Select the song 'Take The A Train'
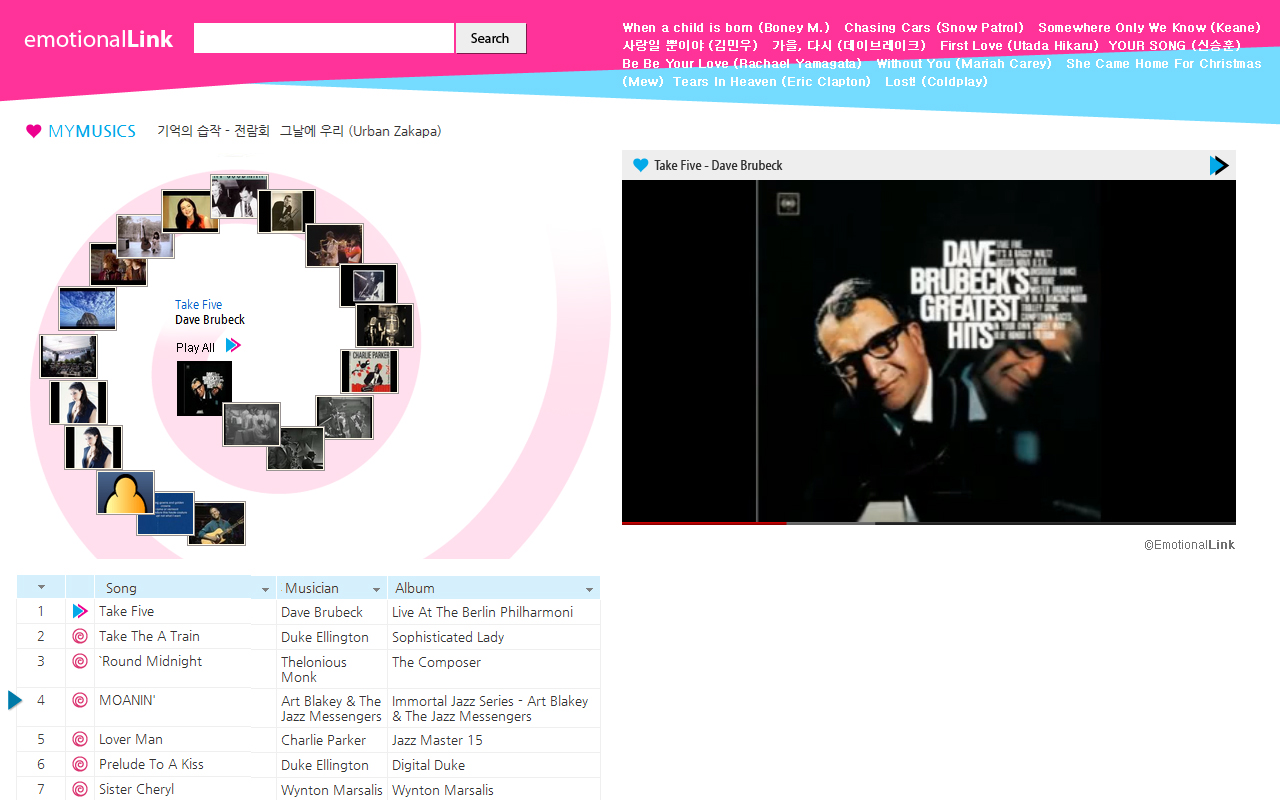1280x800 pixels. [149, 636]
